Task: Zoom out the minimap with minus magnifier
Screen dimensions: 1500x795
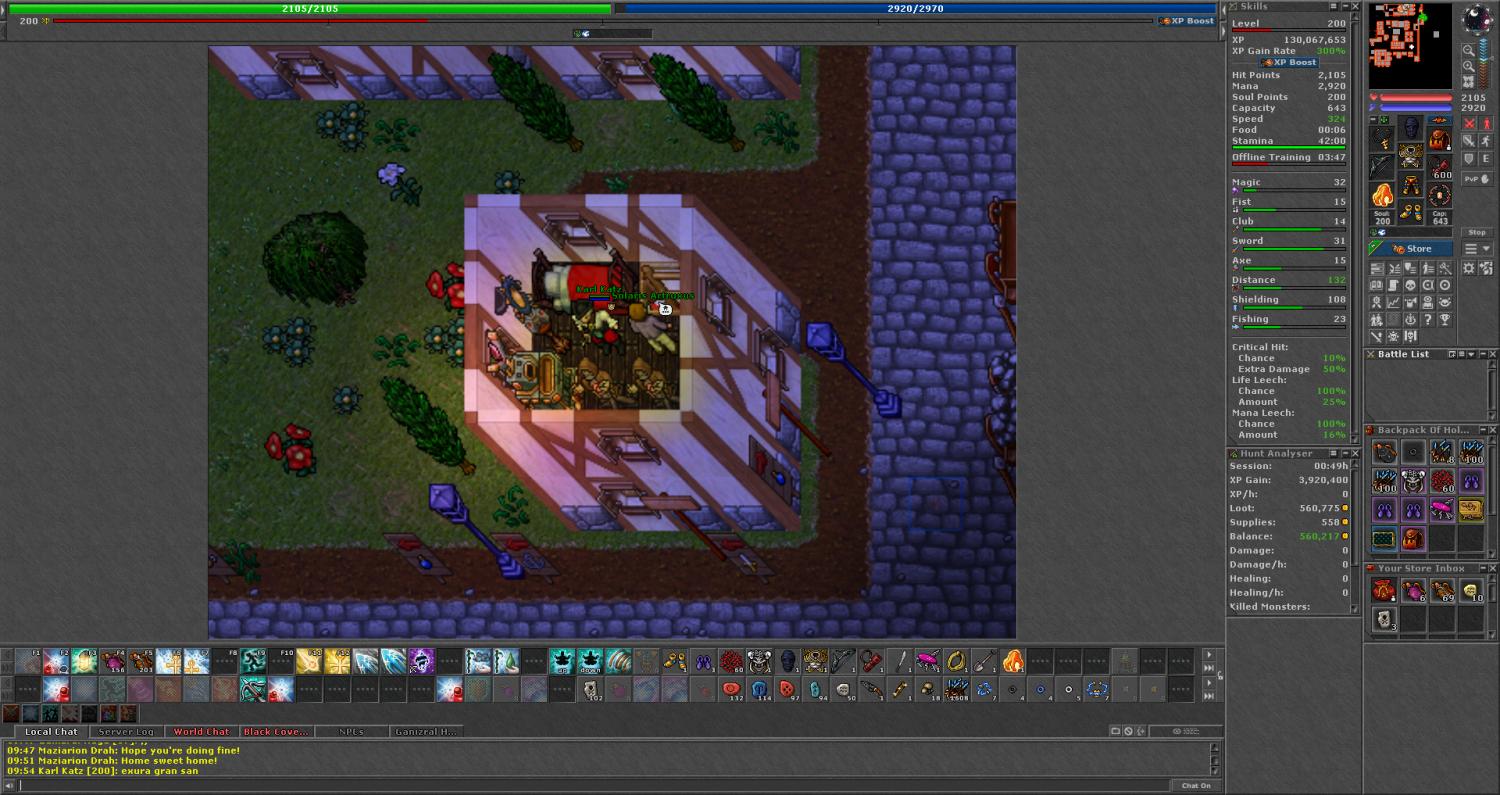Action: pos(1469,50)
